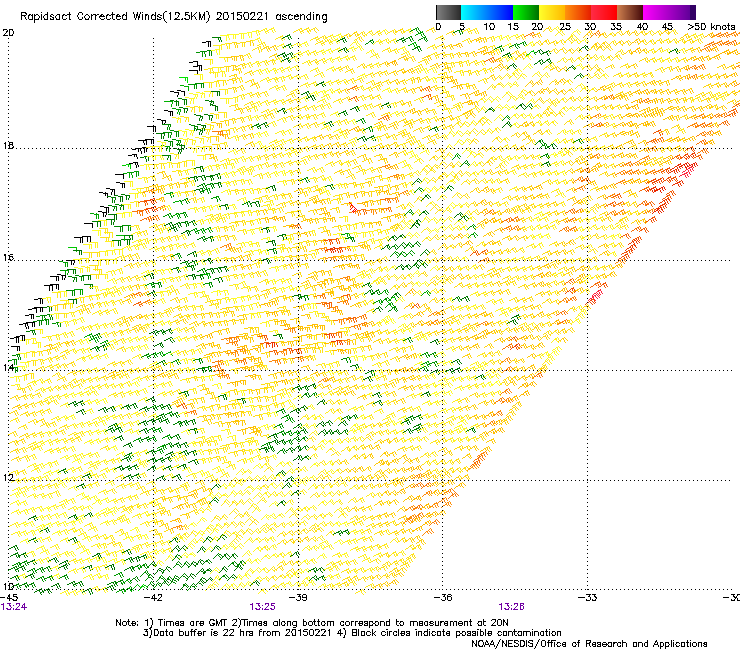Click legend tick label '40'
The height and width of the screenshot is (650, 740).
tap(642, 26)
